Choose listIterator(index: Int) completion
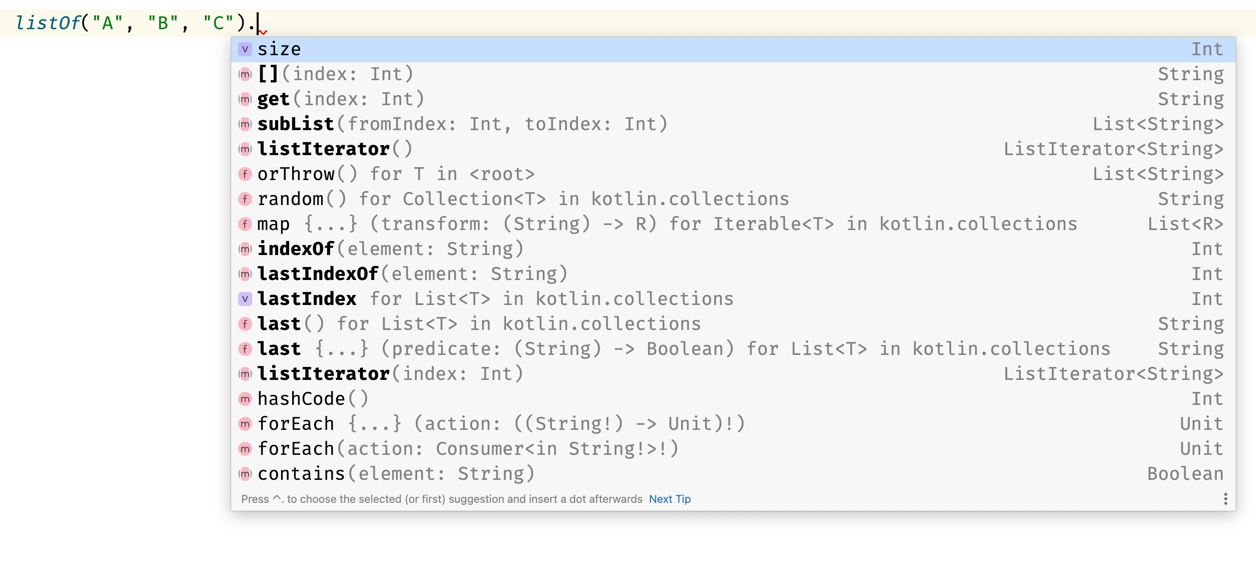Viewport: 1256px width, 566px height. coord(390,374)
